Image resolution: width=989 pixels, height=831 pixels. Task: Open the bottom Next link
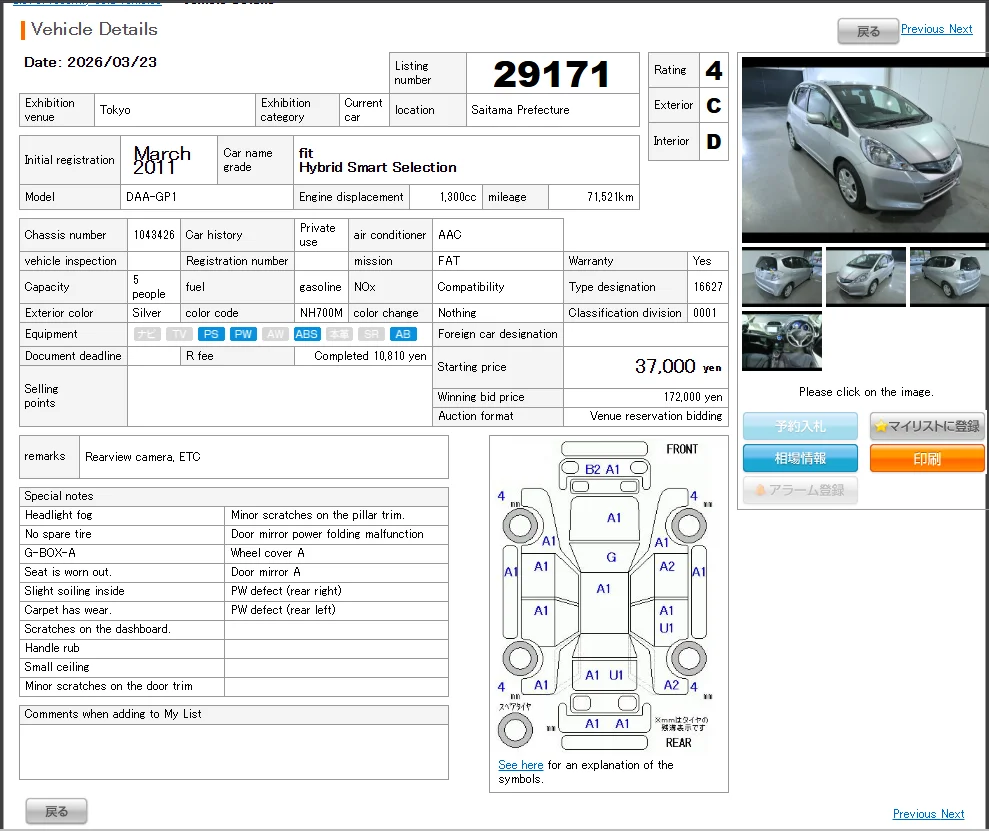952,814
